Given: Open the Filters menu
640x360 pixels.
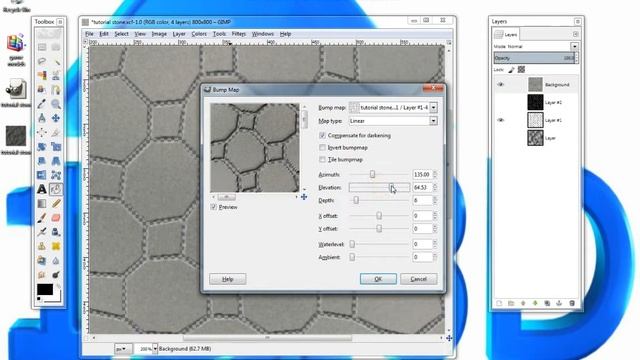Looking at the screenshot, I should pos(239,34).
